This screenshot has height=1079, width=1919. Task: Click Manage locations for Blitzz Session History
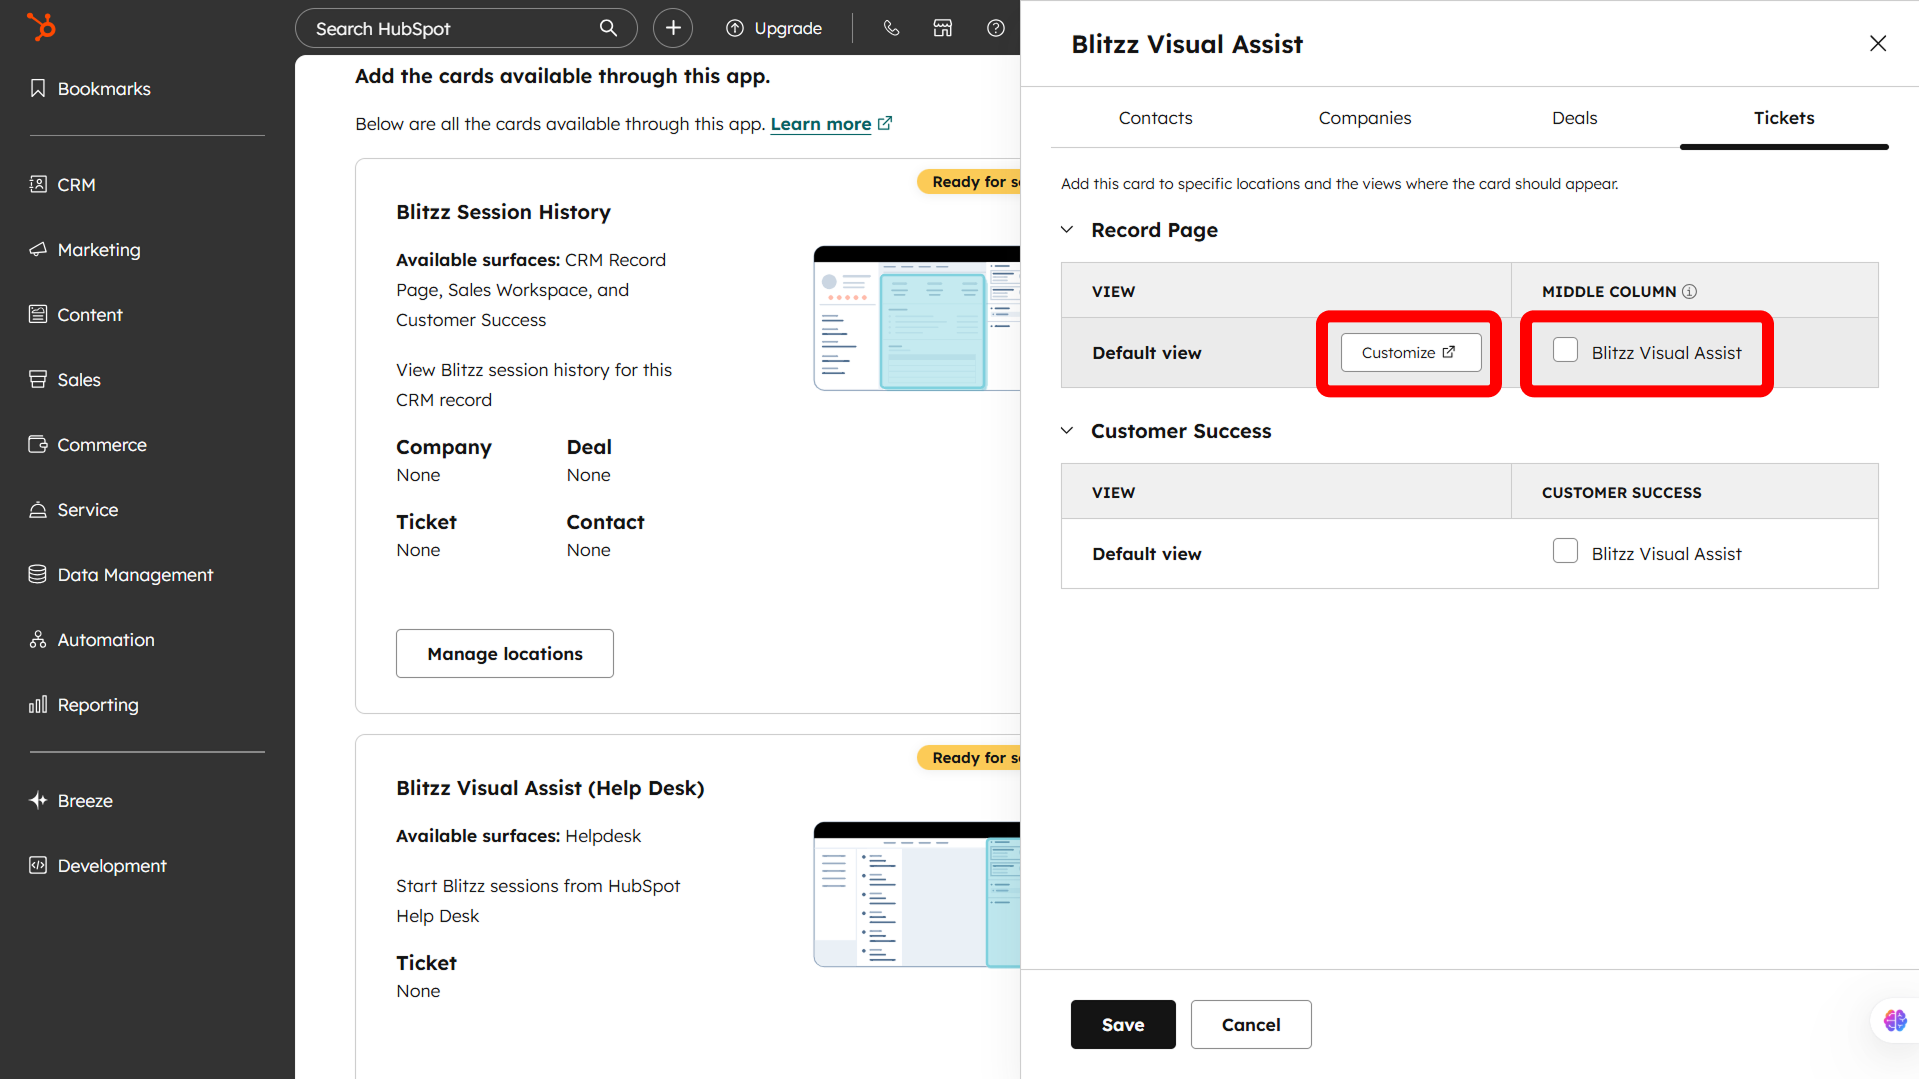point(505,654)
